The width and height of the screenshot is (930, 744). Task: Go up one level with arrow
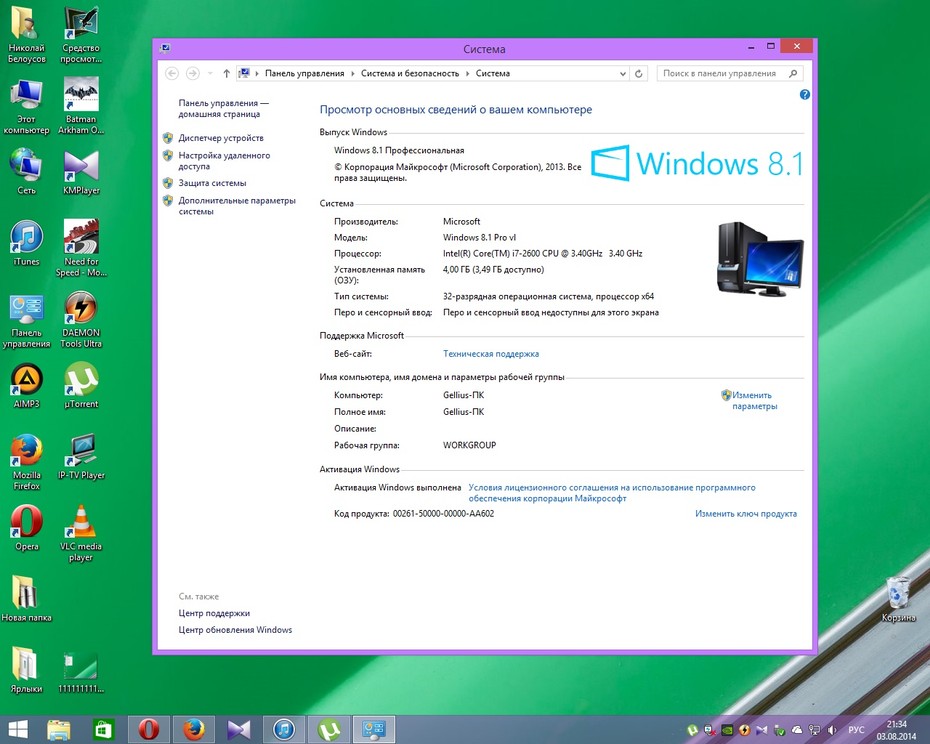[x=226, y=74]
